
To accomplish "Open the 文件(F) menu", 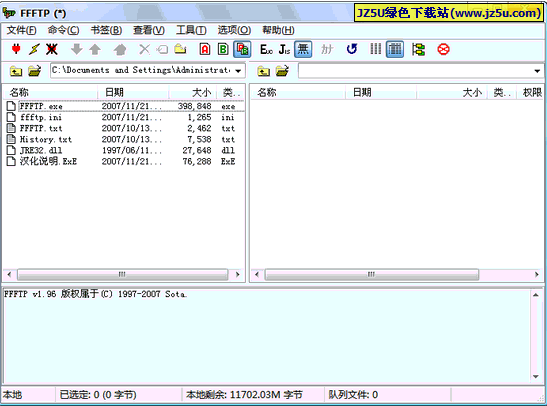I will [21, 30].
